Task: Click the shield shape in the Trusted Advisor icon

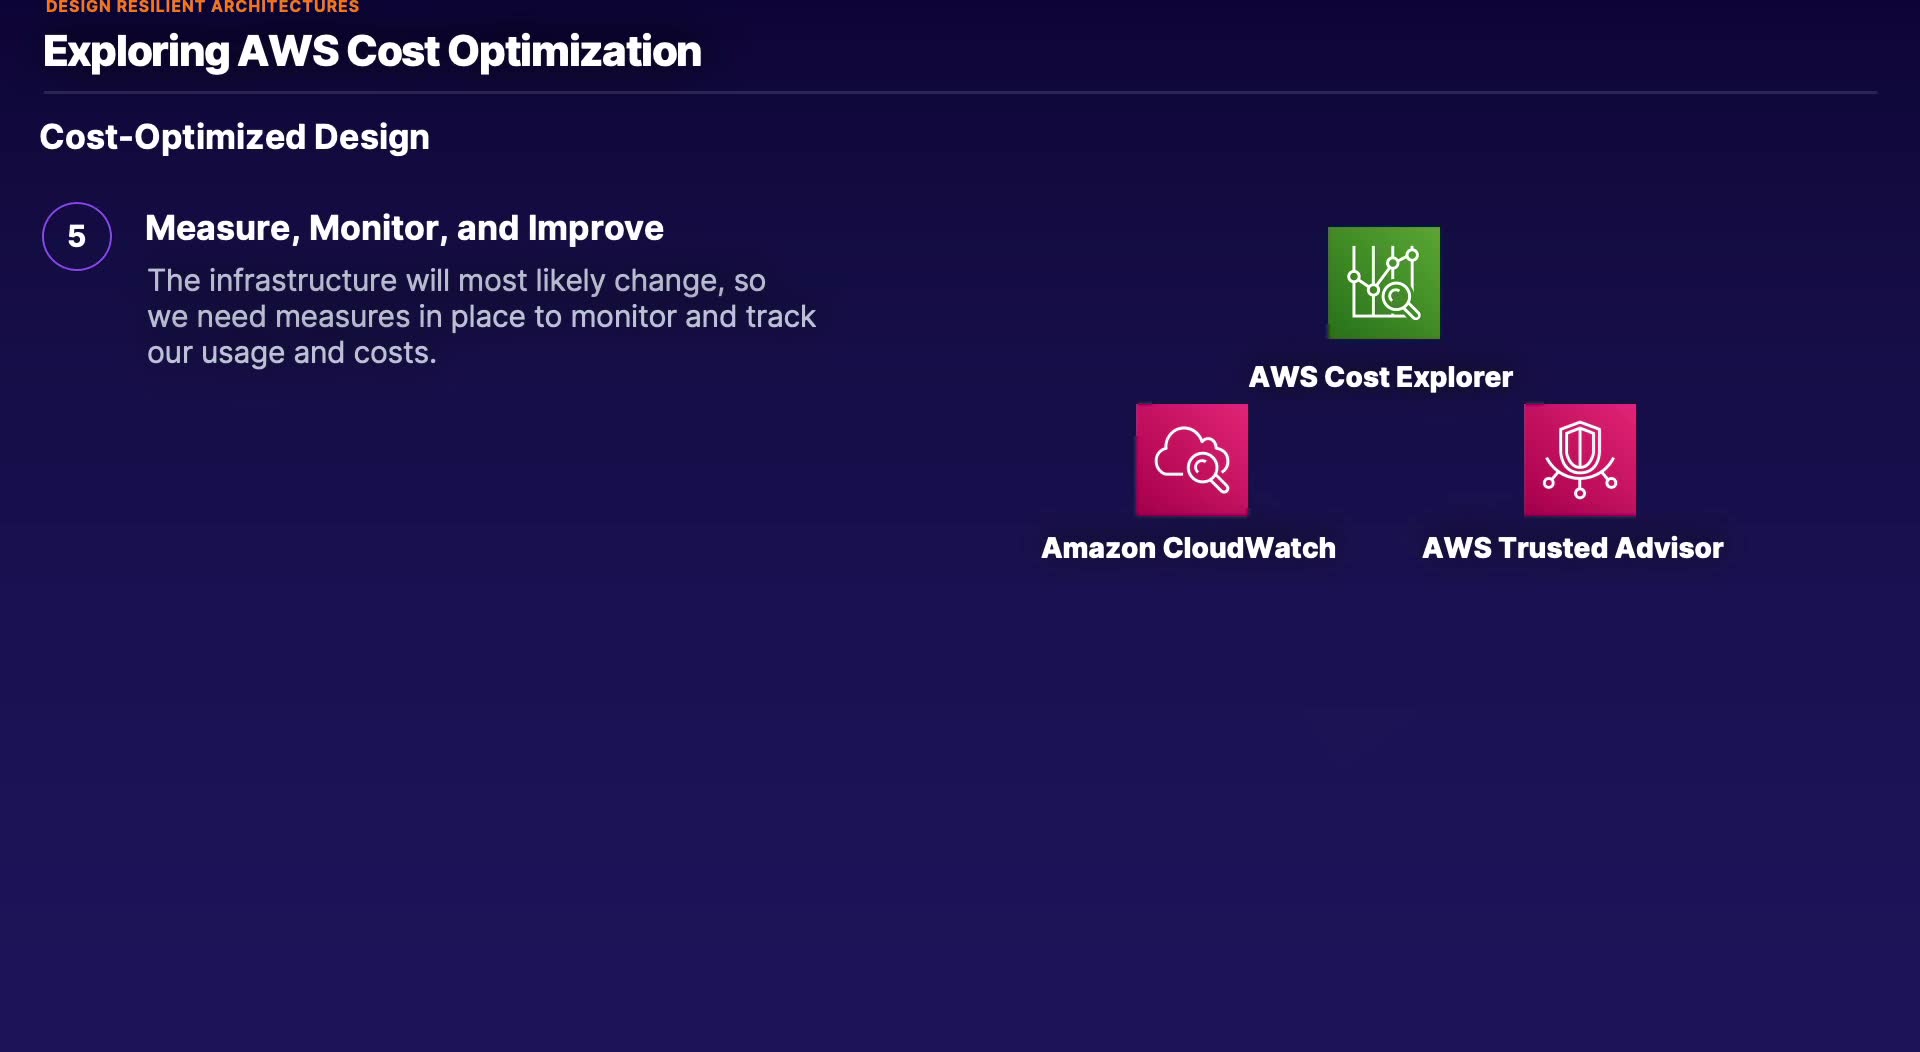Action: 1579,445
